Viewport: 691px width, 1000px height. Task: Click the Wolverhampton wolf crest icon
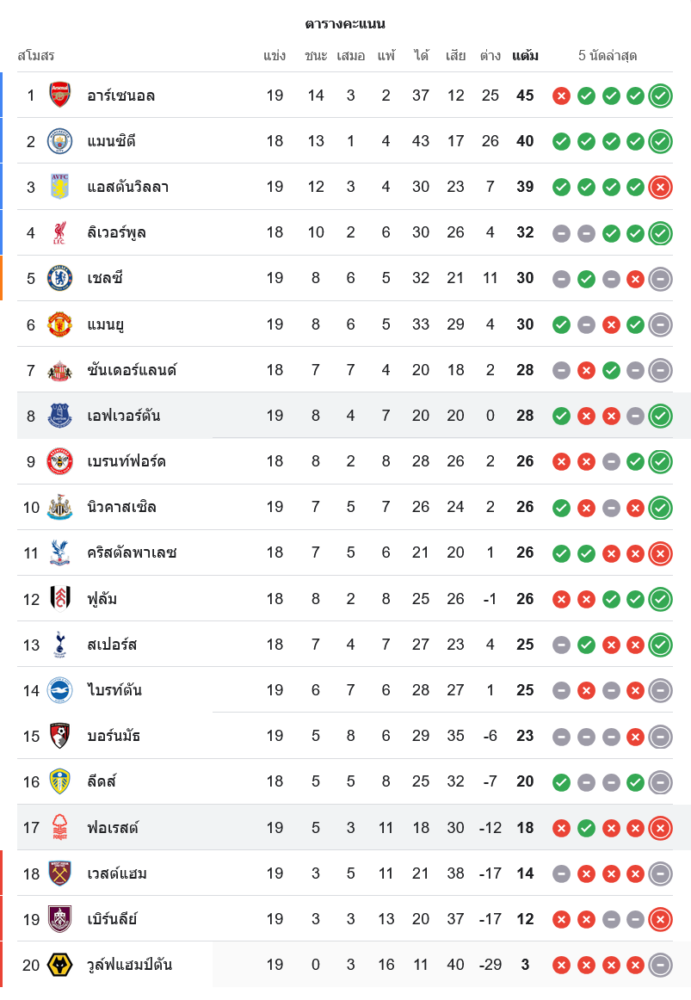61,965
